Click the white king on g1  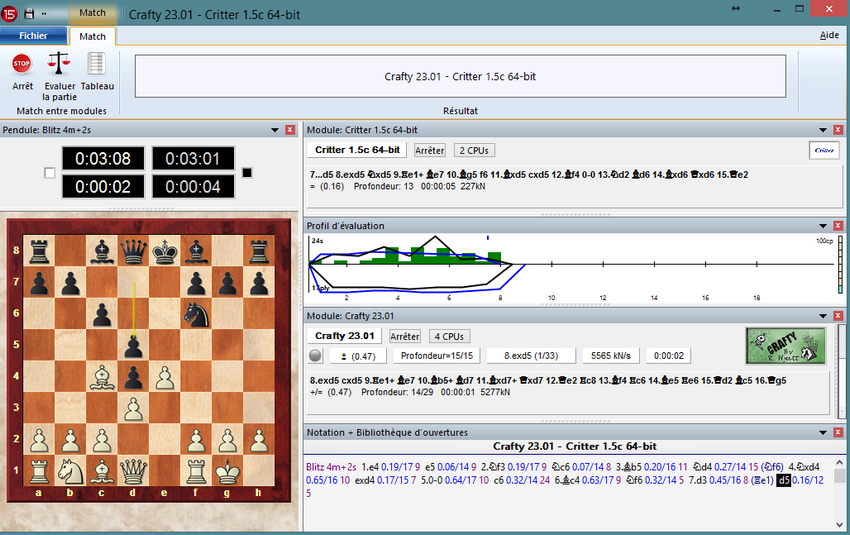228,472
